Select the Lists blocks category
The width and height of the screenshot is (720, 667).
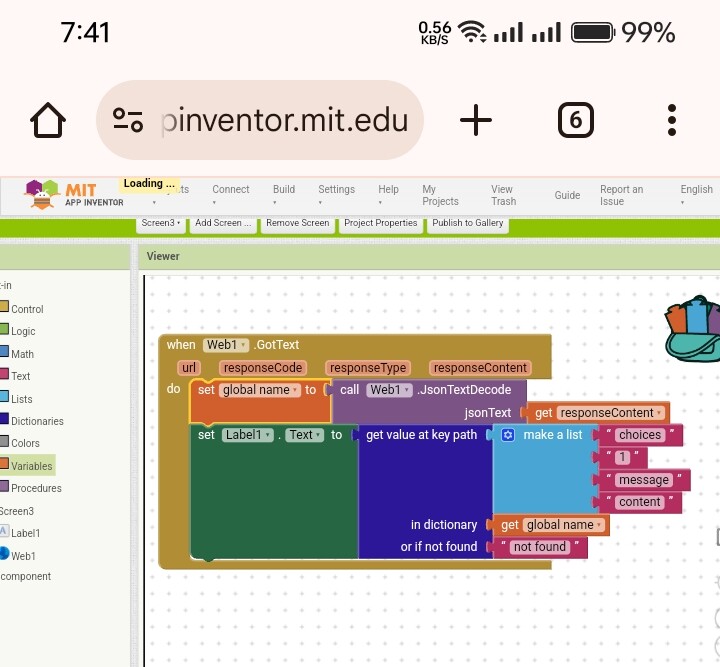[x=21, y=399]
